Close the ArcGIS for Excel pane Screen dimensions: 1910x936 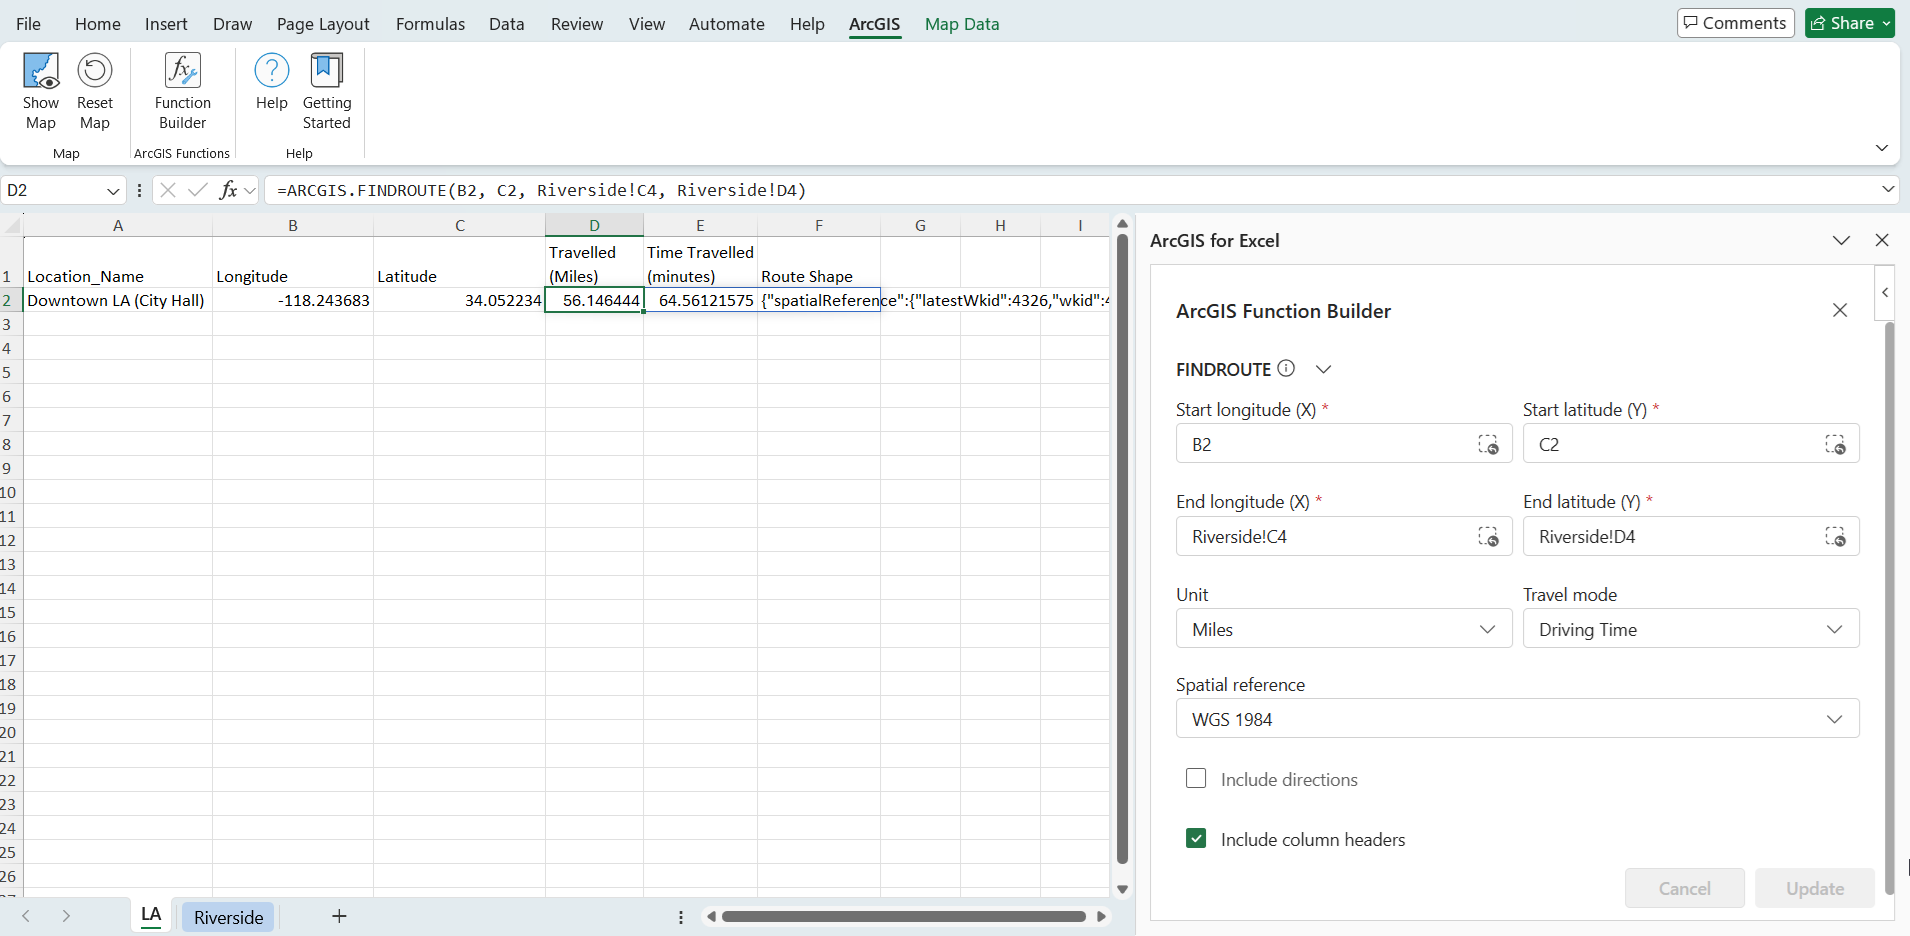pyautogui.click(x=1882, y=240)
